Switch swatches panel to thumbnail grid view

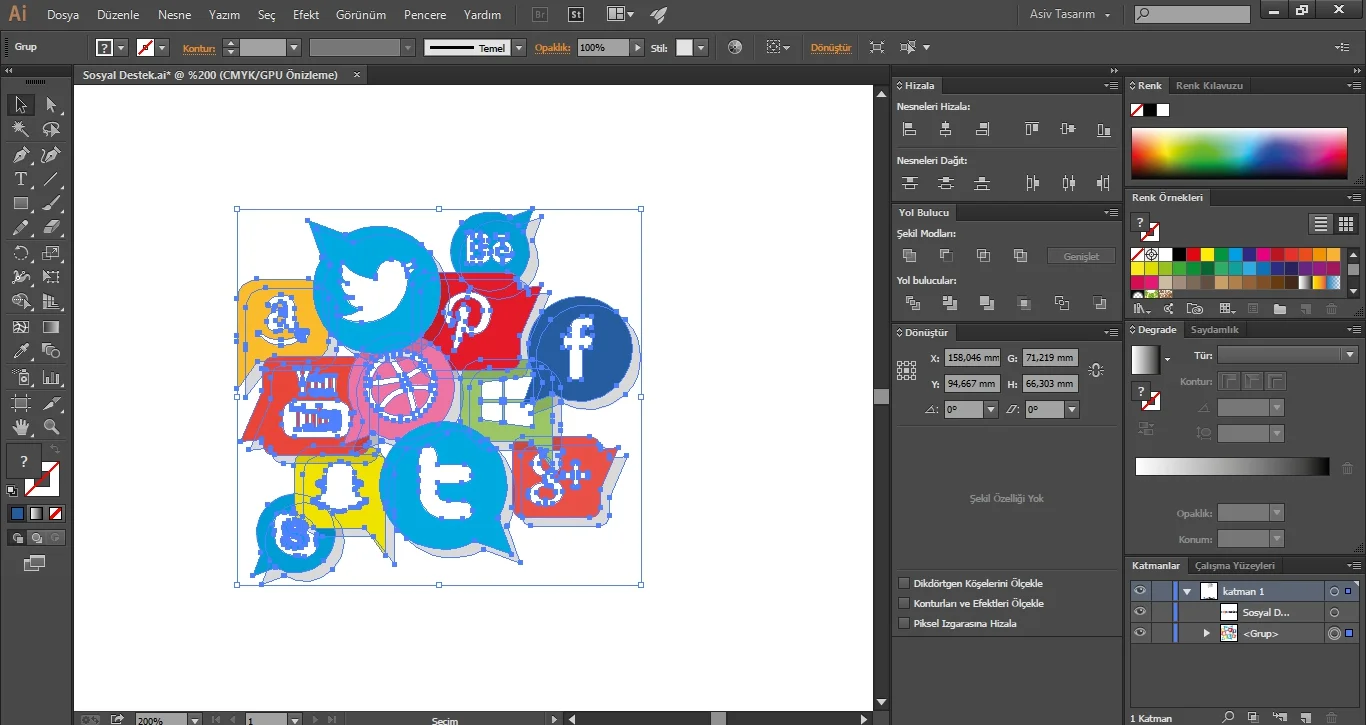click(x=1345, y=224)
